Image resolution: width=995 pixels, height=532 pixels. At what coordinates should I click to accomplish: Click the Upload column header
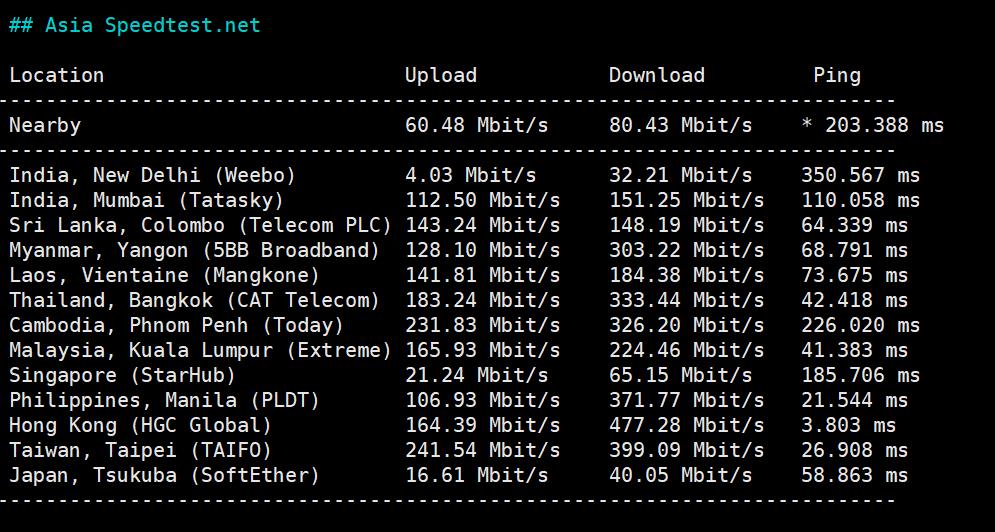[441, 75]
